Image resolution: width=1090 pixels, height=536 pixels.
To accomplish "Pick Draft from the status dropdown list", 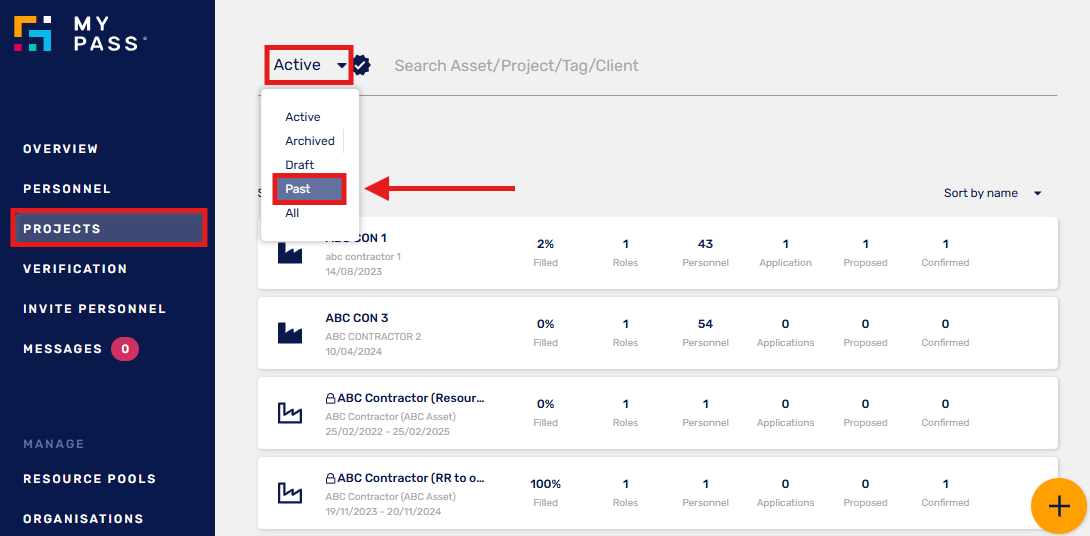I will [x=300, y=165].
